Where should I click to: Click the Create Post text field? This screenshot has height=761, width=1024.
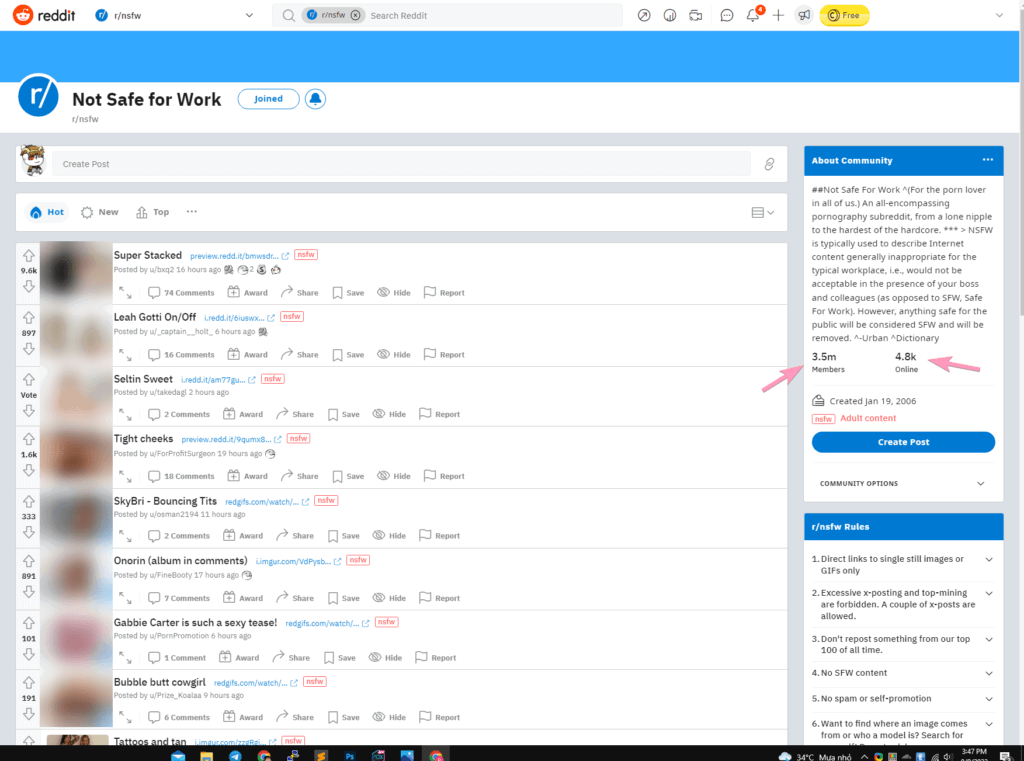pyautogui.click(x=401, y=164)
